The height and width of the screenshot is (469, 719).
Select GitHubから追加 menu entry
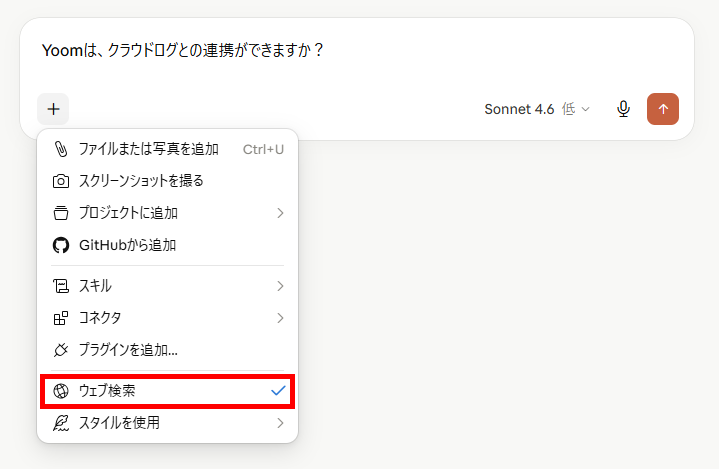click(167, 245)
